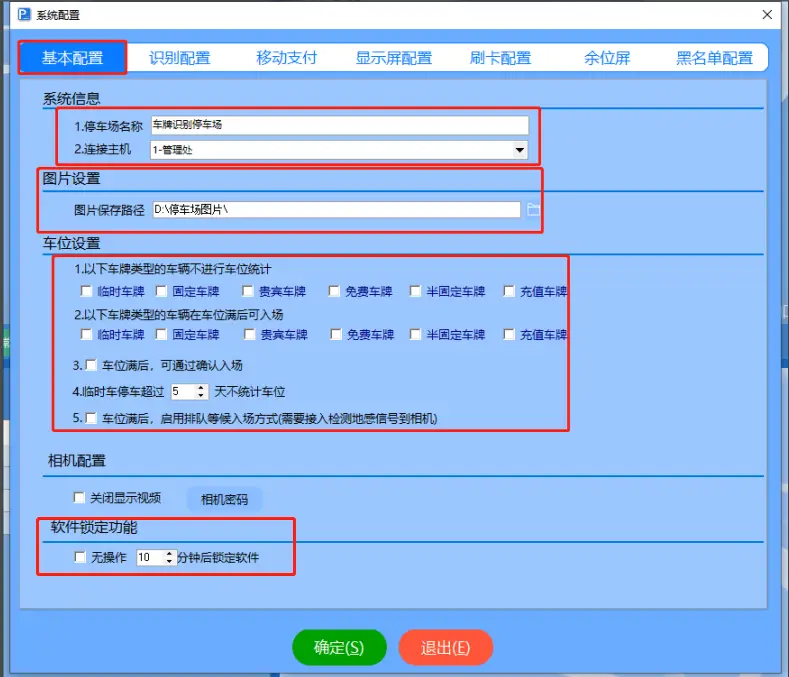Click the 相机密码 button
The image size is (789, 677).
coord(224,499)
